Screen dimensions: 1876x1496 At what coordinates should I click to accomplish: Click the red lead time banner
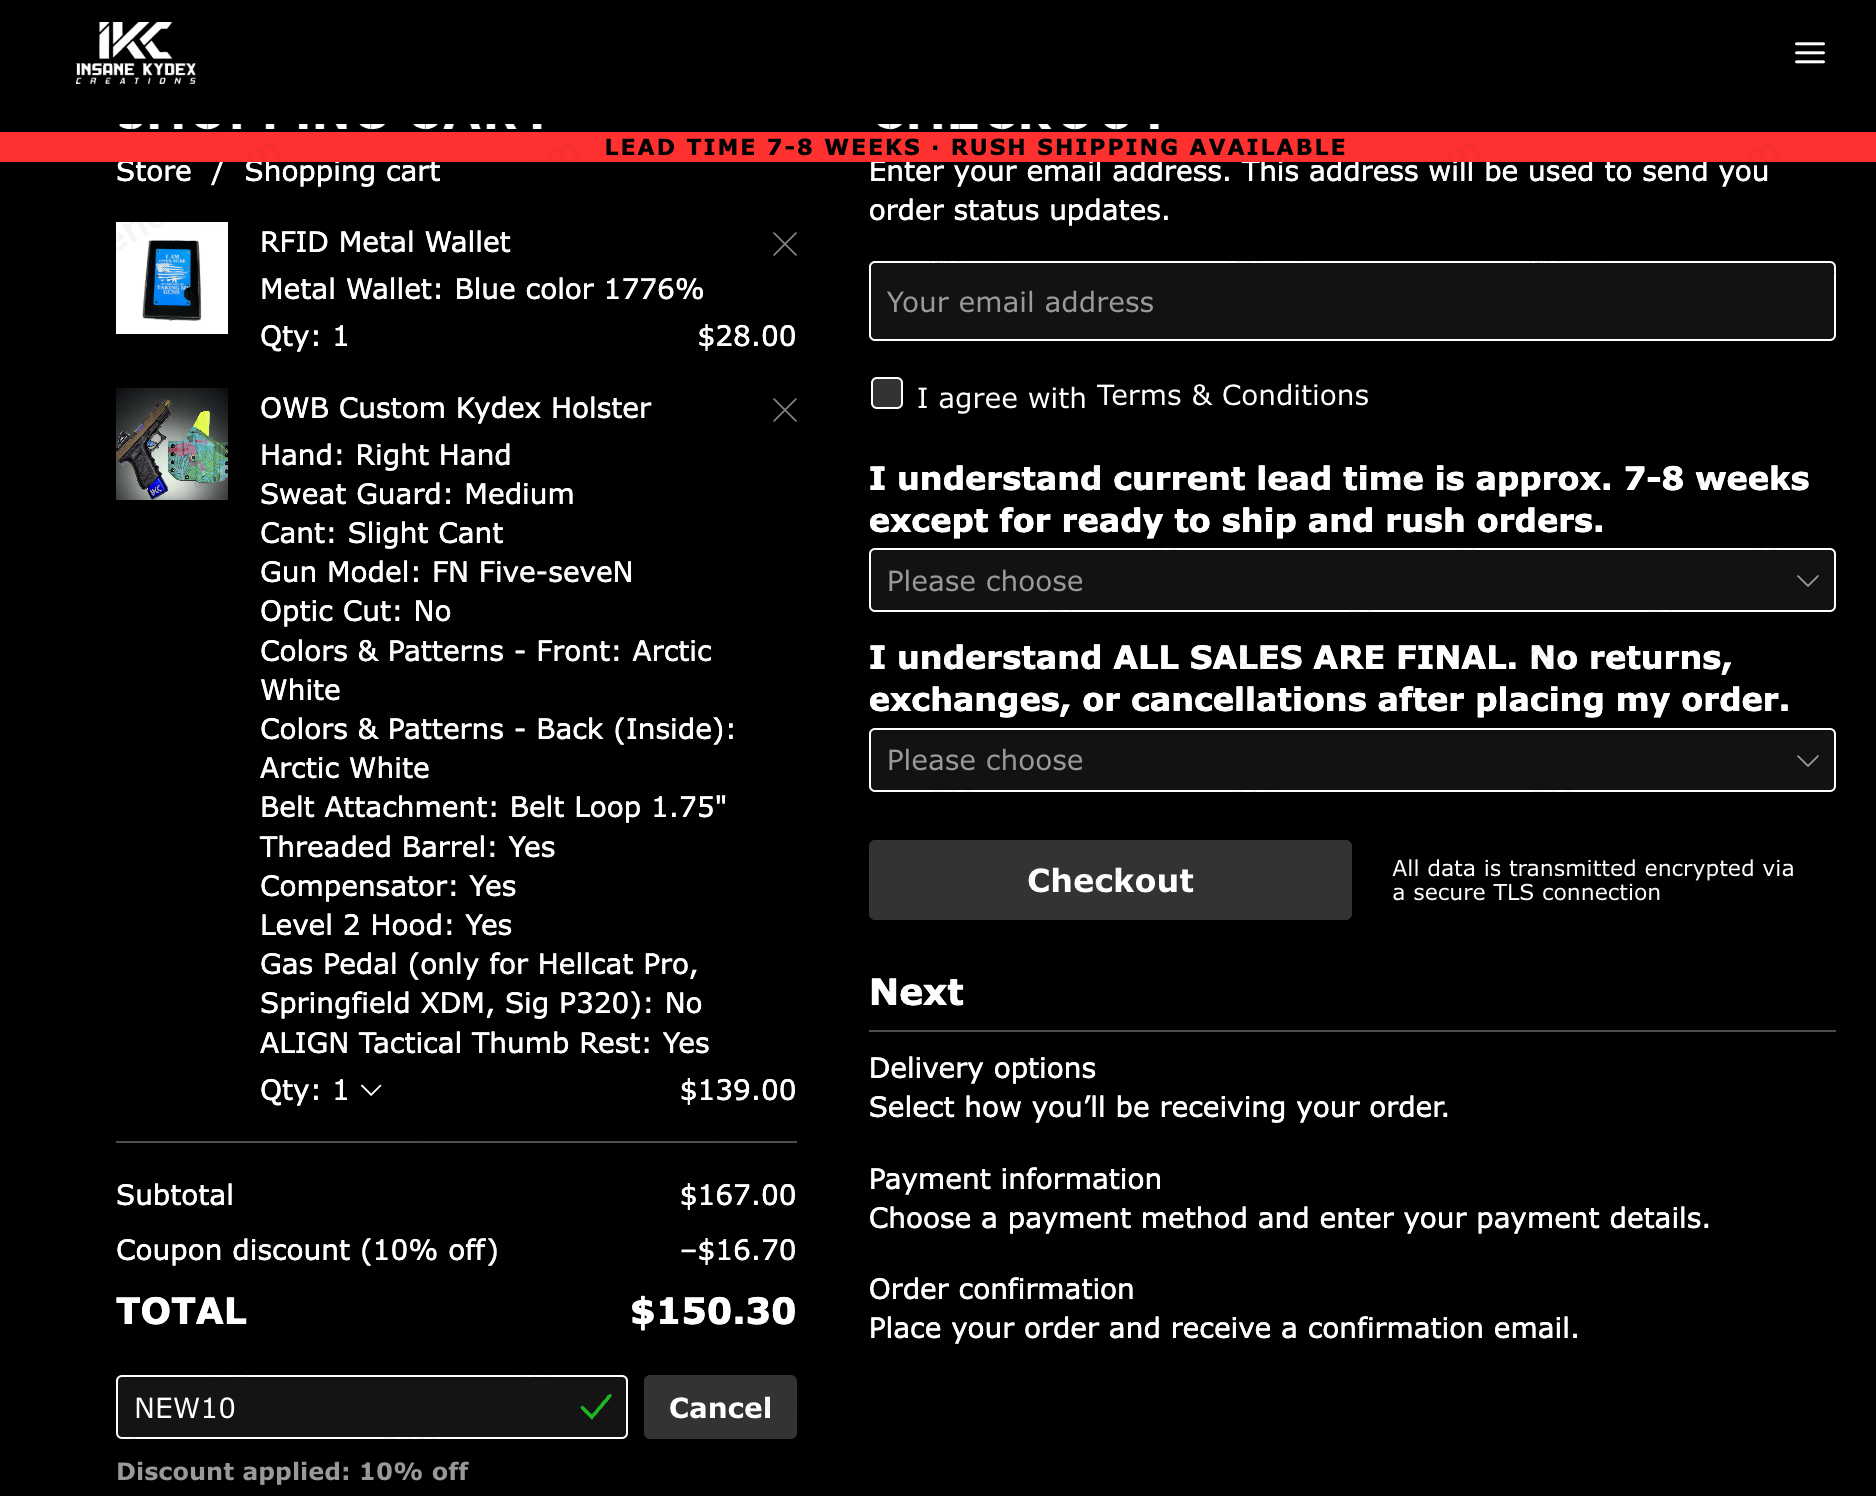[x=938, y=147]
